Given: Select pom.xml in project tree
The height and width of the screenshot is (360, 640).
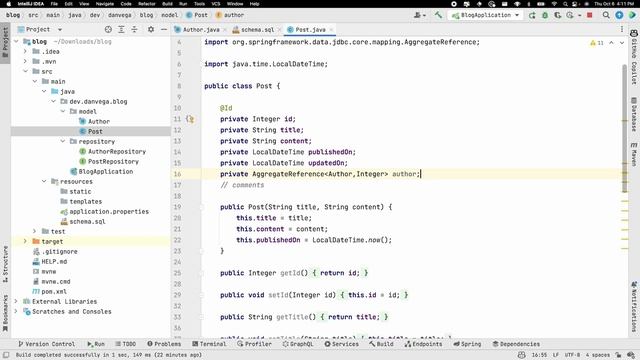Looking at the screenshot, I should point(54,292).
